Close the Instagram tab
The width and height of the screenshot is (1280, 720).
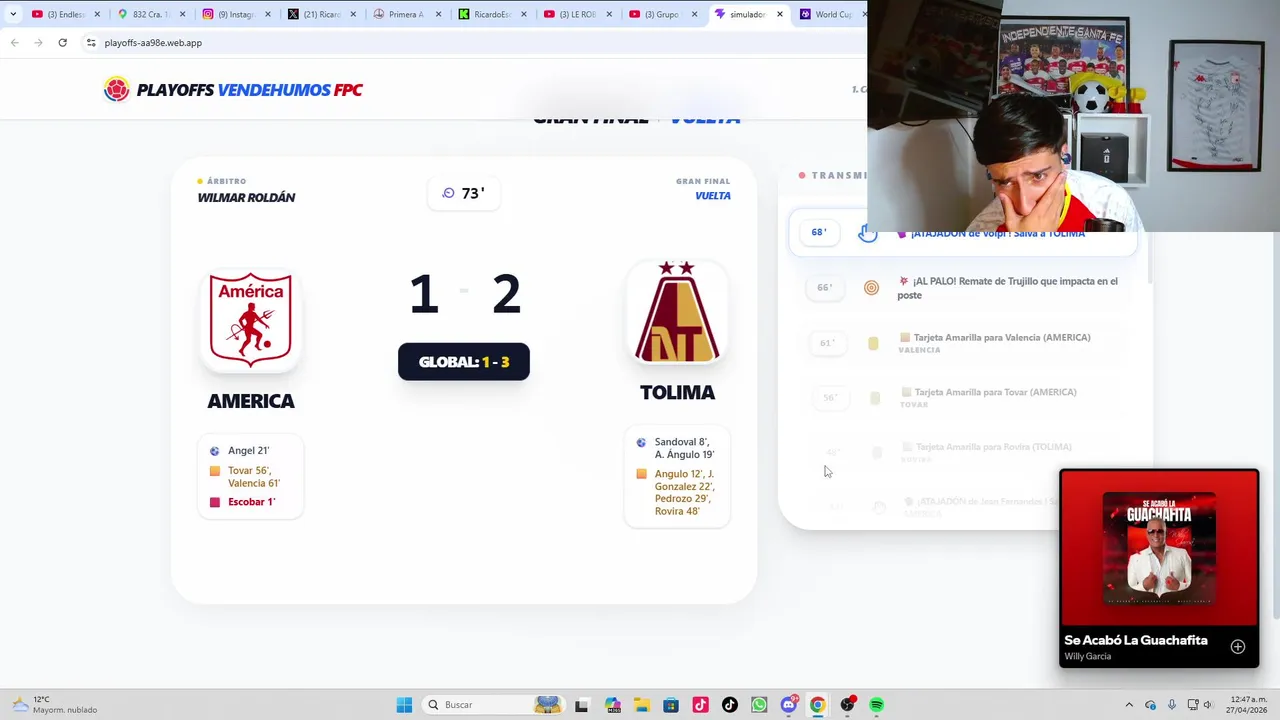click(x=267, y=14)
